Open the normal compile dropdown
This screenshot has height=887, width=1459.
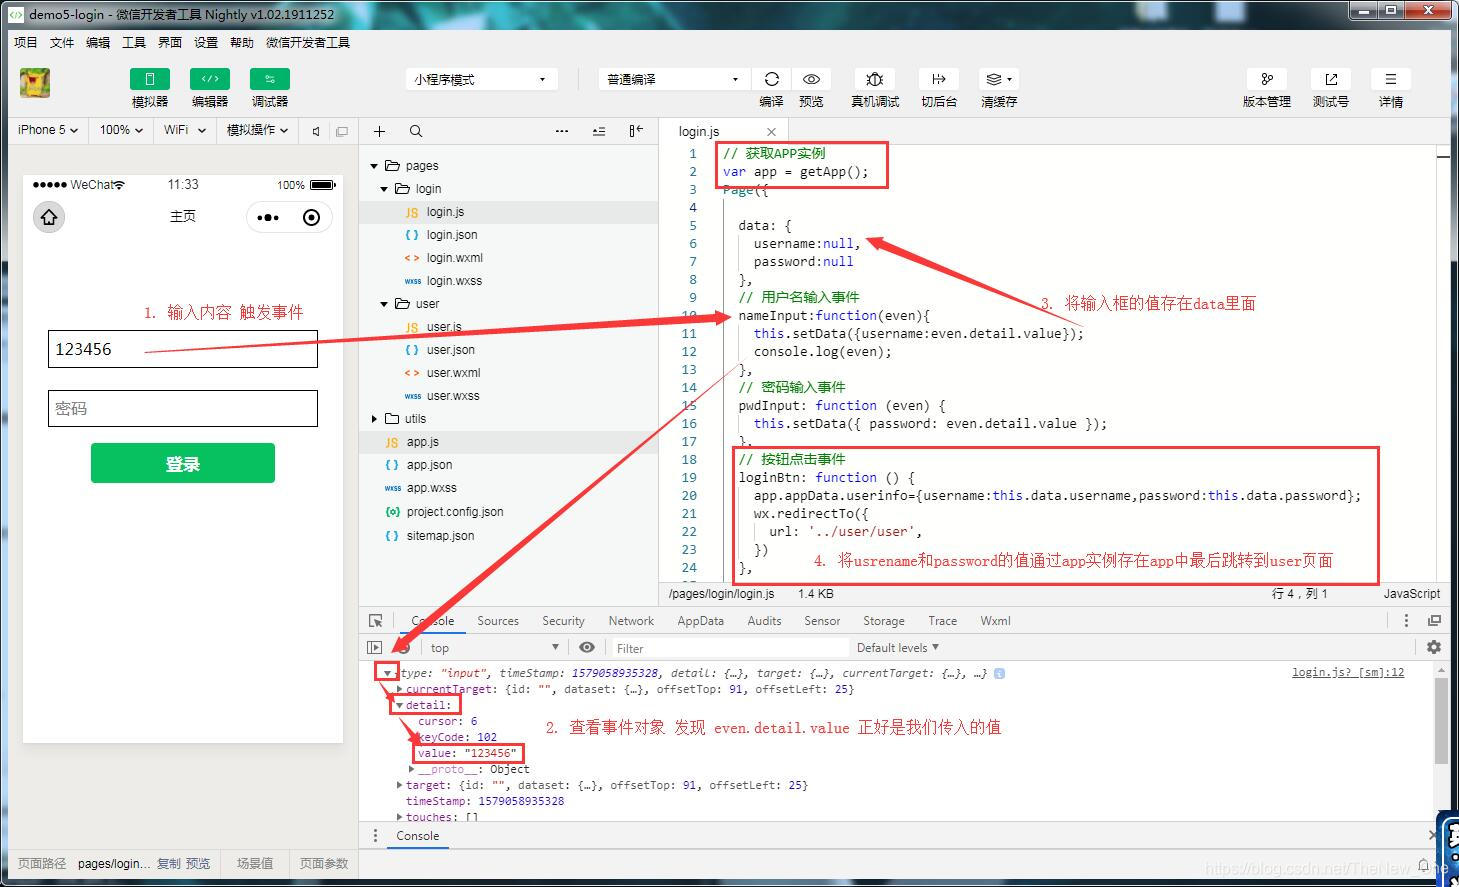[673, 79]
